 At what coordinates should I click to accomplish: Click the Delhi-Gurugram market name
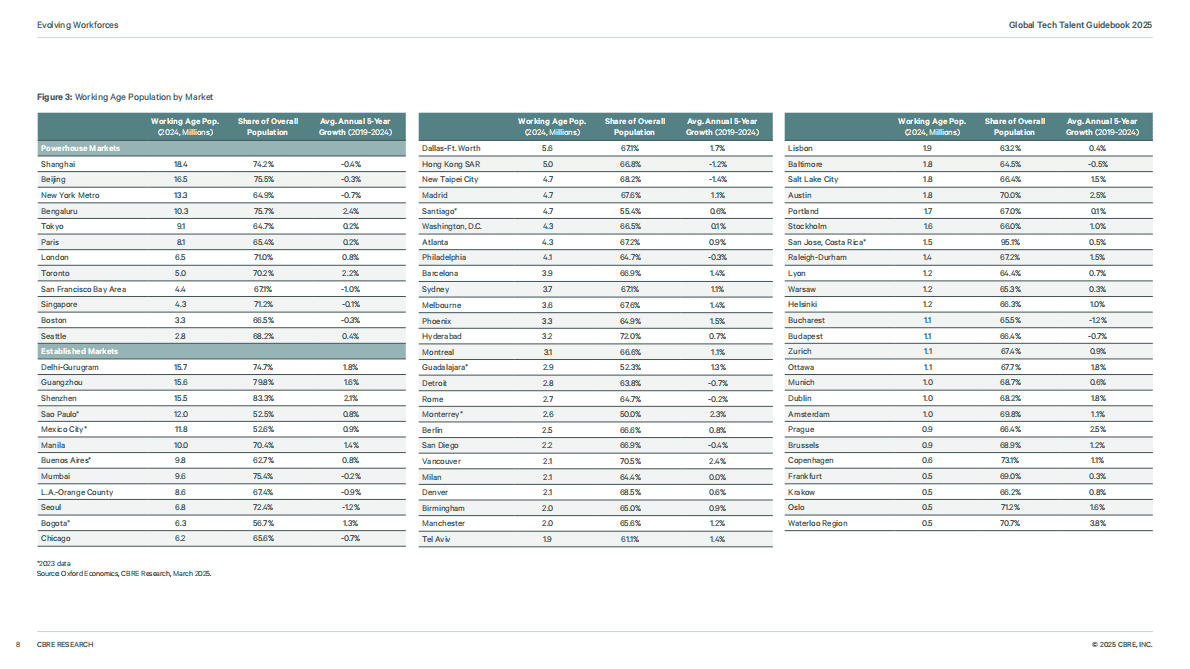69,367
